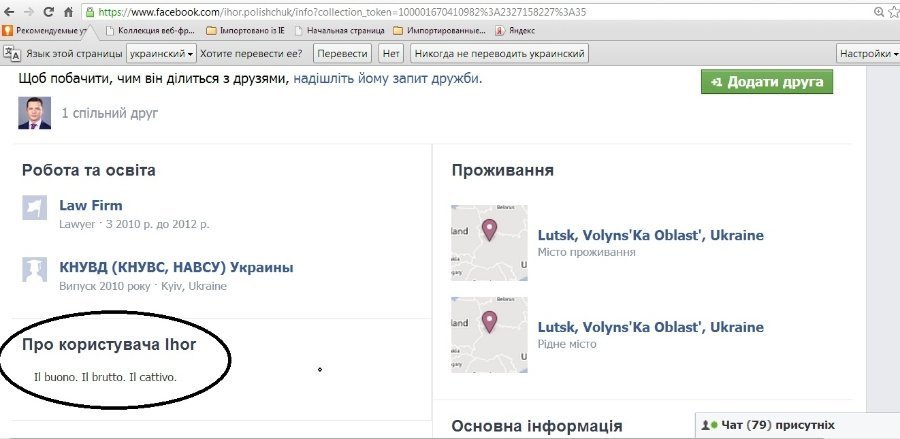
Task: Click the browser forward arrow
Action: 28,12
